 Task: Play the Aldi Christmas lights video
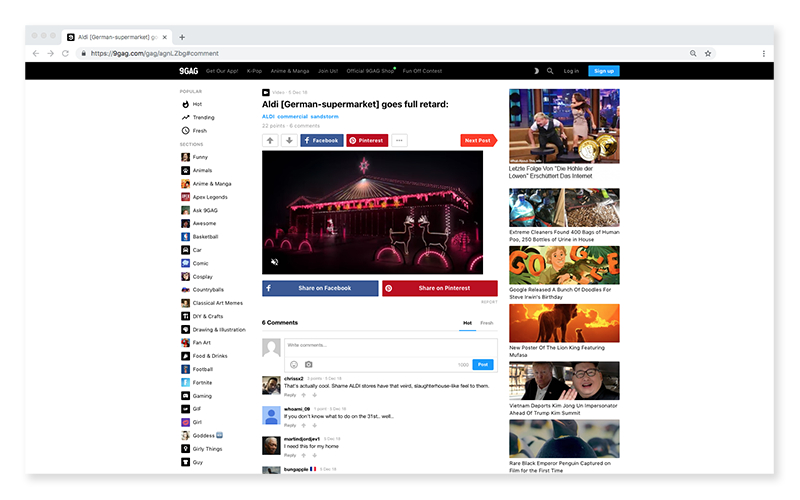372,212
